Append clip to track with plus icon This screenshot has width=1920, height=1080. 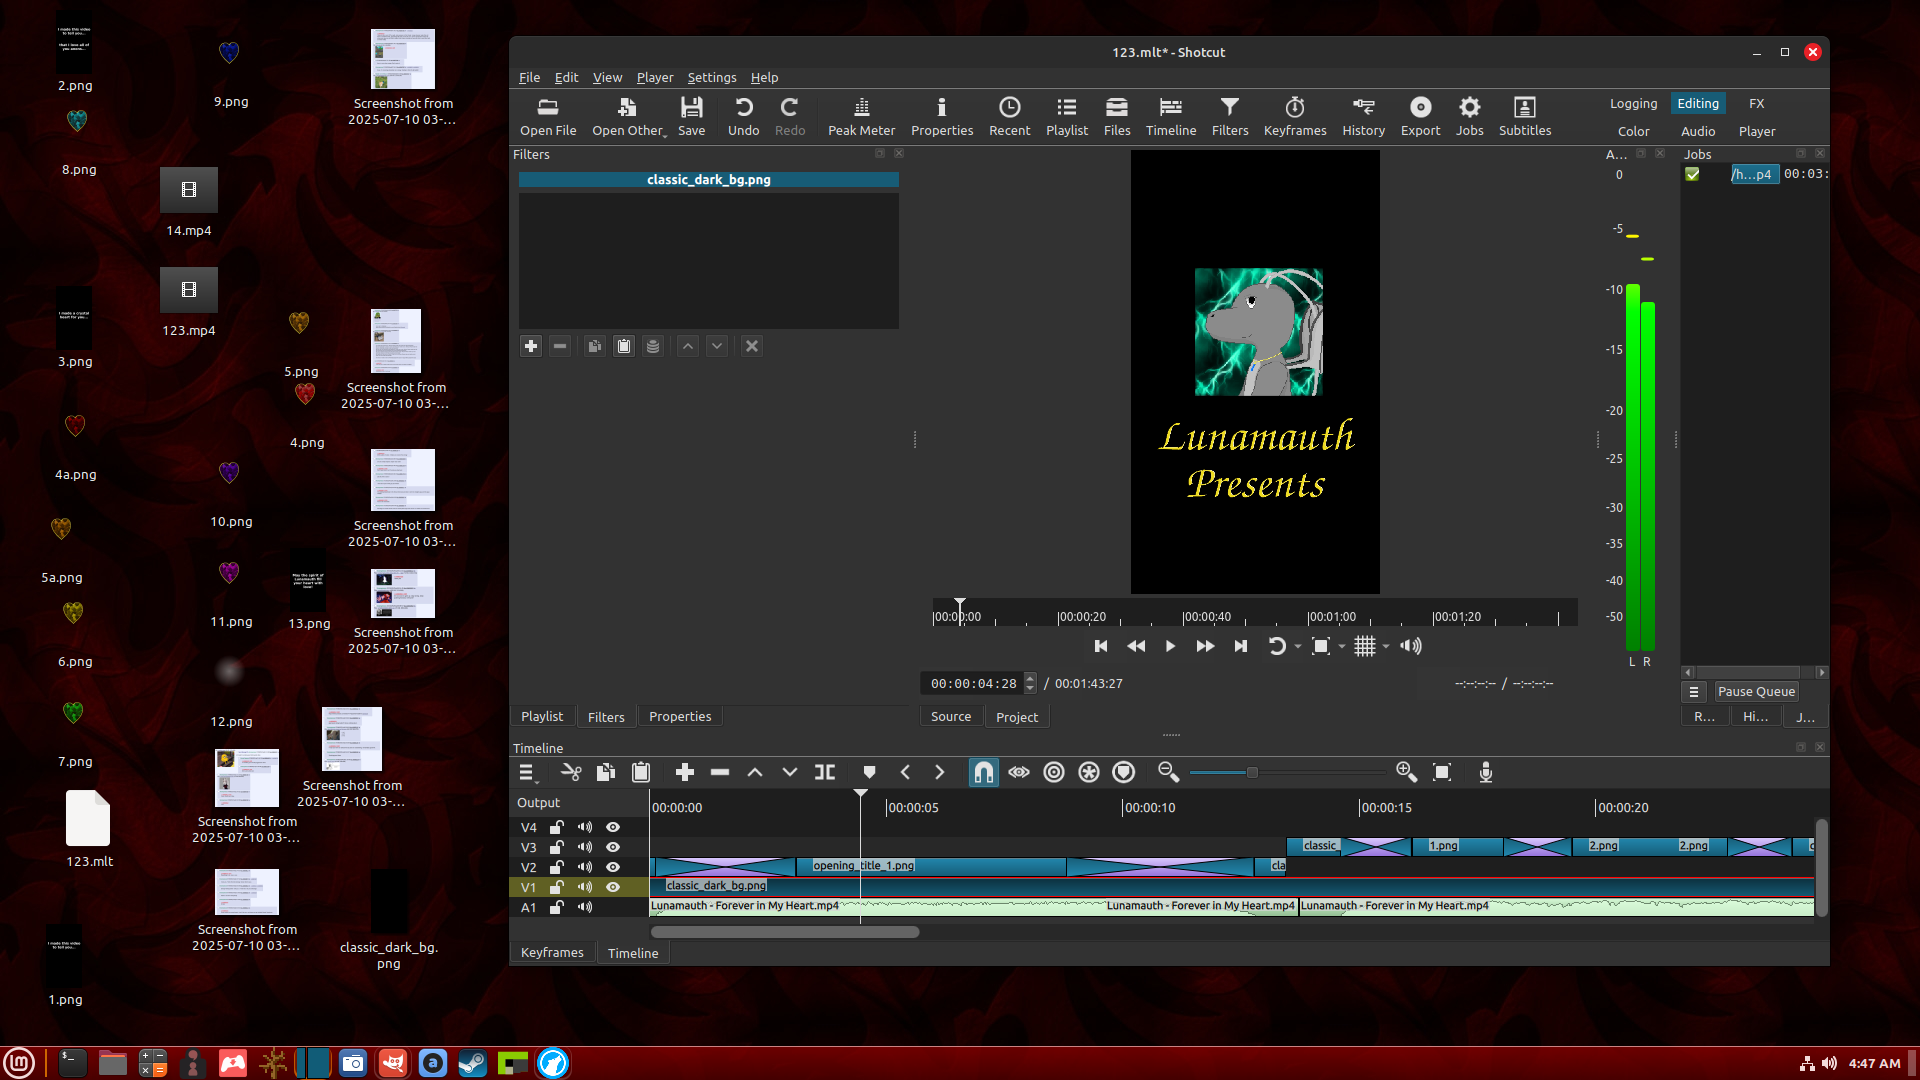[x=685, y=772]
